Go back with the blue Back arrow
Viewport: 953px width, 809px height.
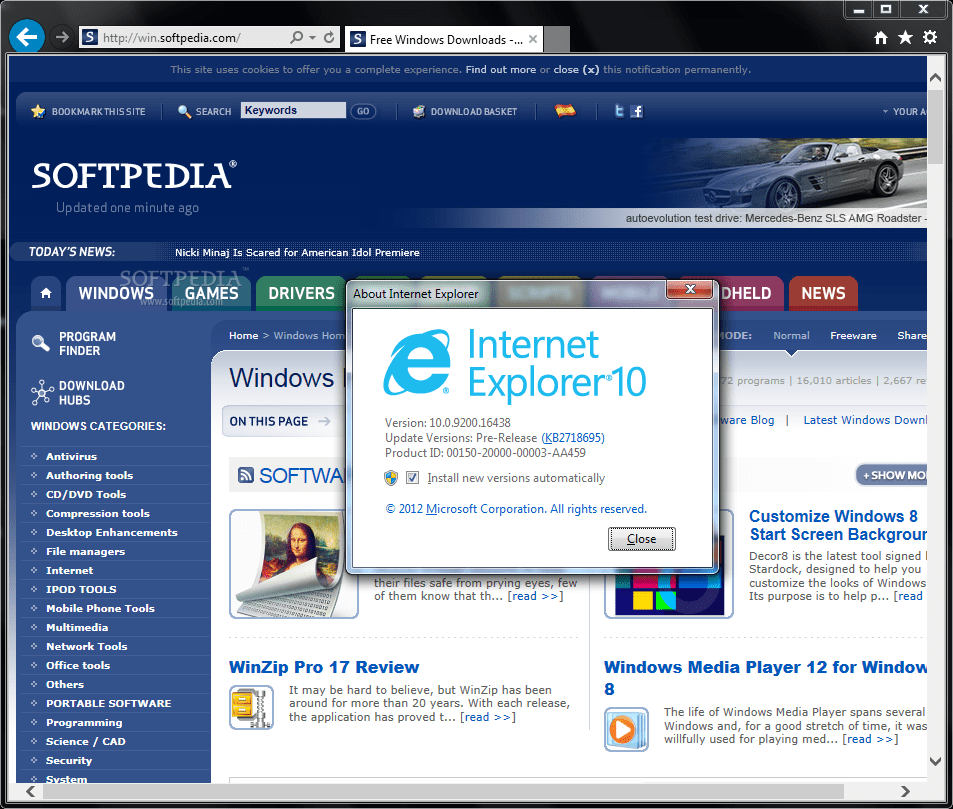[27, 37]
